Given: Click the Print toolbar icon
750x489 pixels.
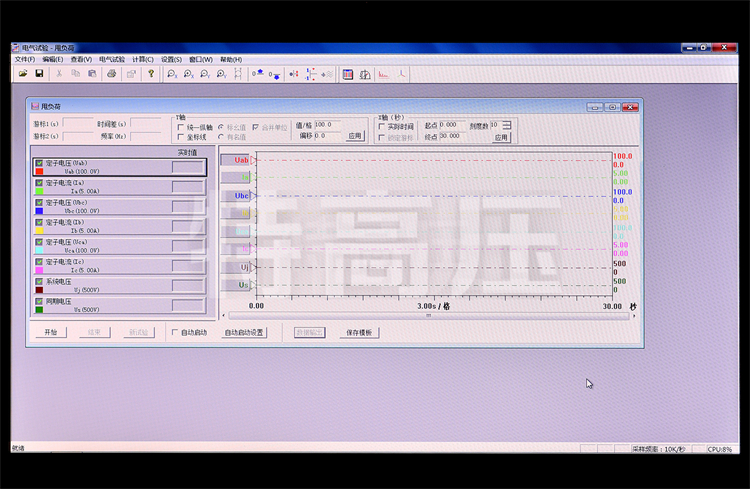Looking at the screenshot, I should pyautogui.click(x=112, y=74).
